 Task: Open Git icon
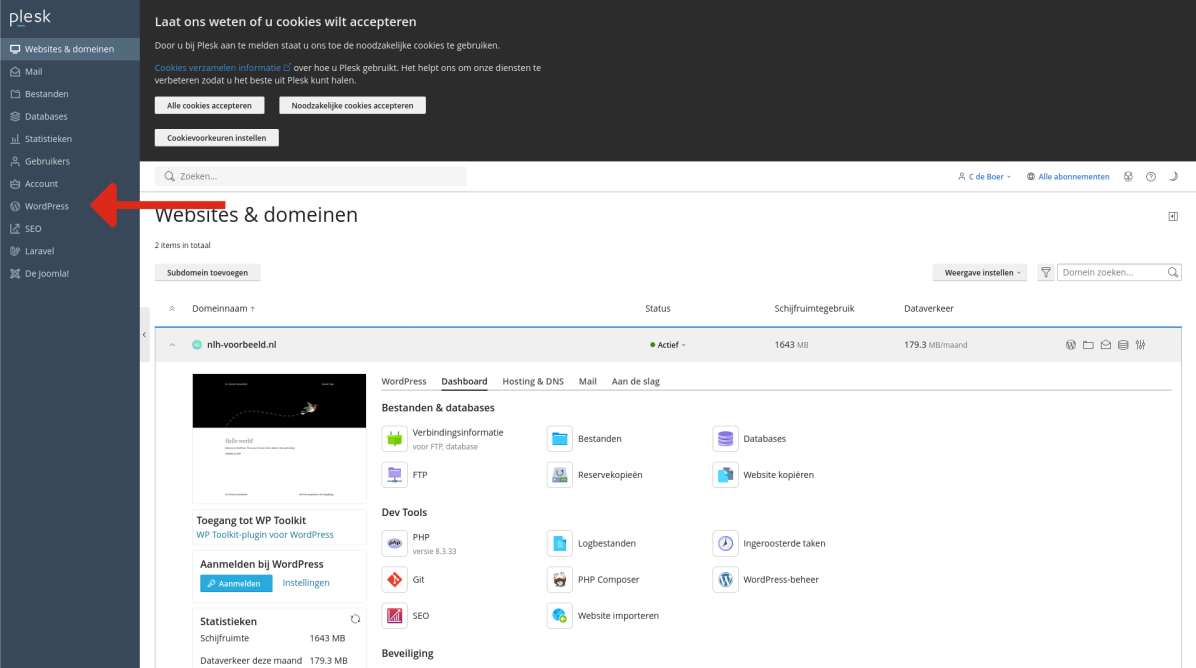tap(394, 580)
